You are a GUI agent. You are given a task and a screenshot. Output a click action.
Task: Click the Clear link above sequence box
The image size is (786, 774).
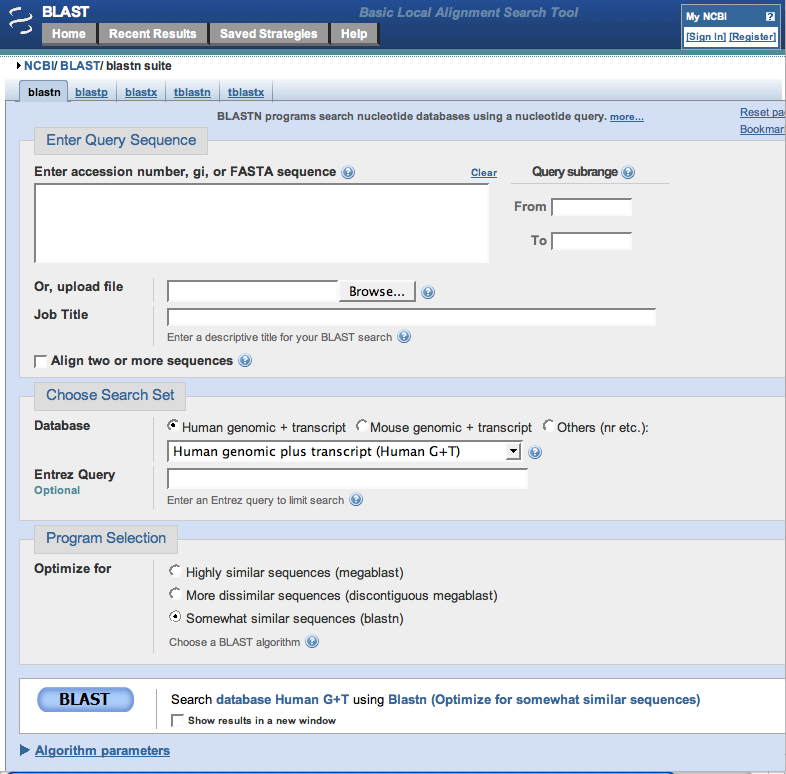click(x=484, y=173)
